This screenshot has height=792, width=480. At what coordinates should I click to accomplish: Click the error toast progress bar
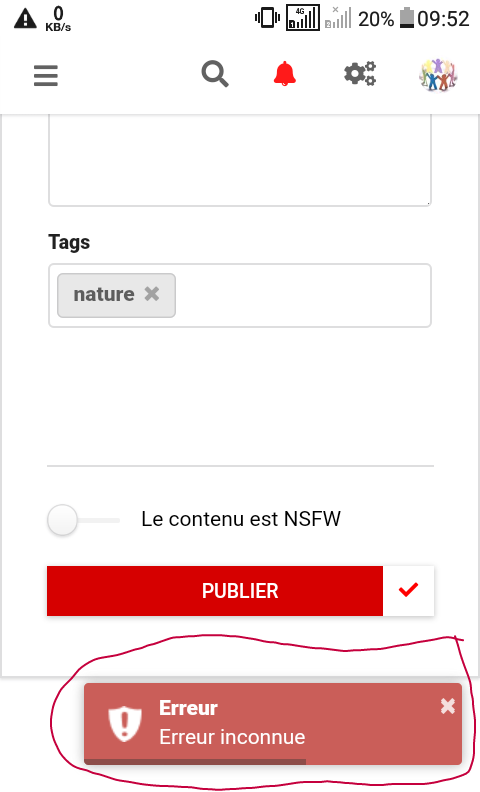195,761
